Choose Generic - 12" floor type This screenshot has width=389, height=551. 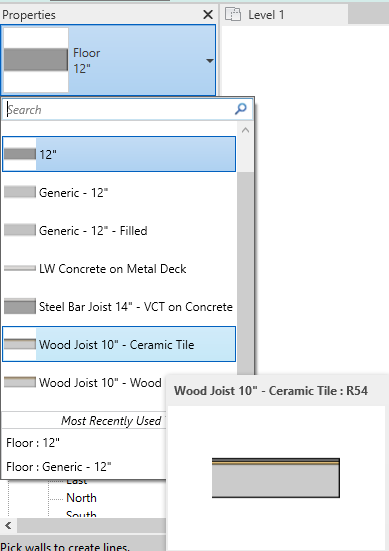(119, 193)
